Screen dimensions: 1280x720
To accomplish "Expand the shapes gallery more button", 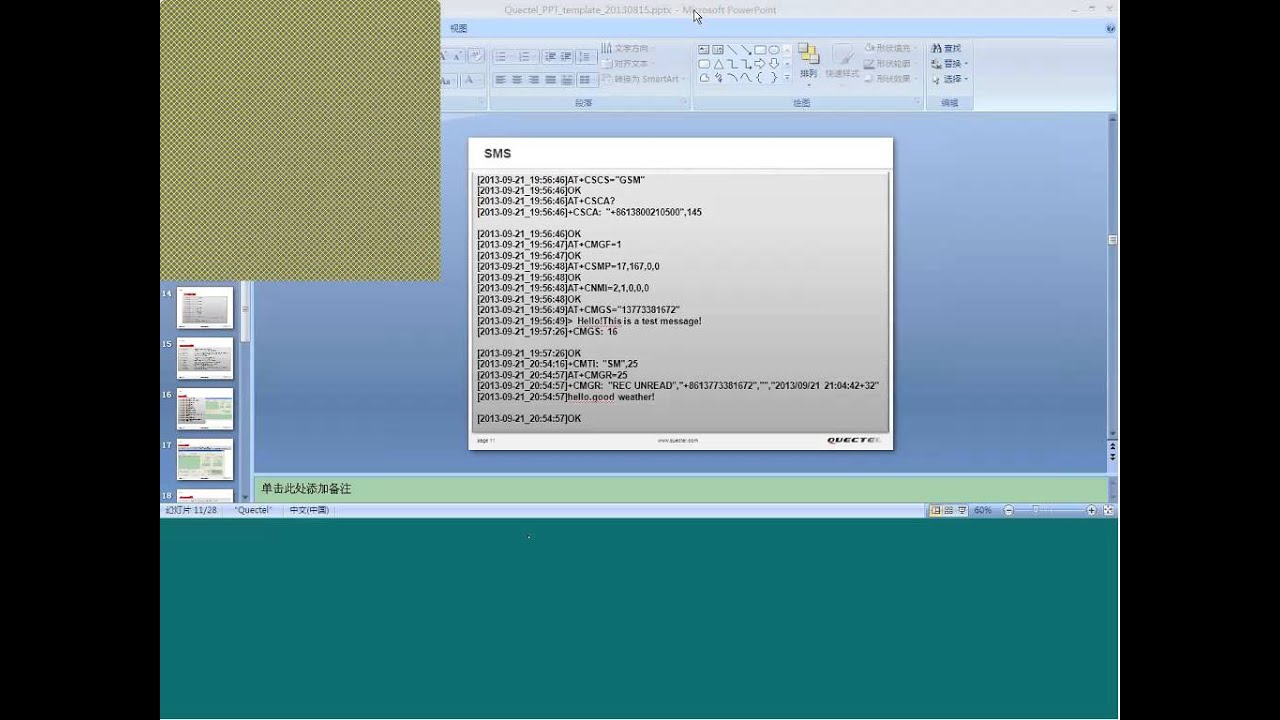I will [787, 78].
